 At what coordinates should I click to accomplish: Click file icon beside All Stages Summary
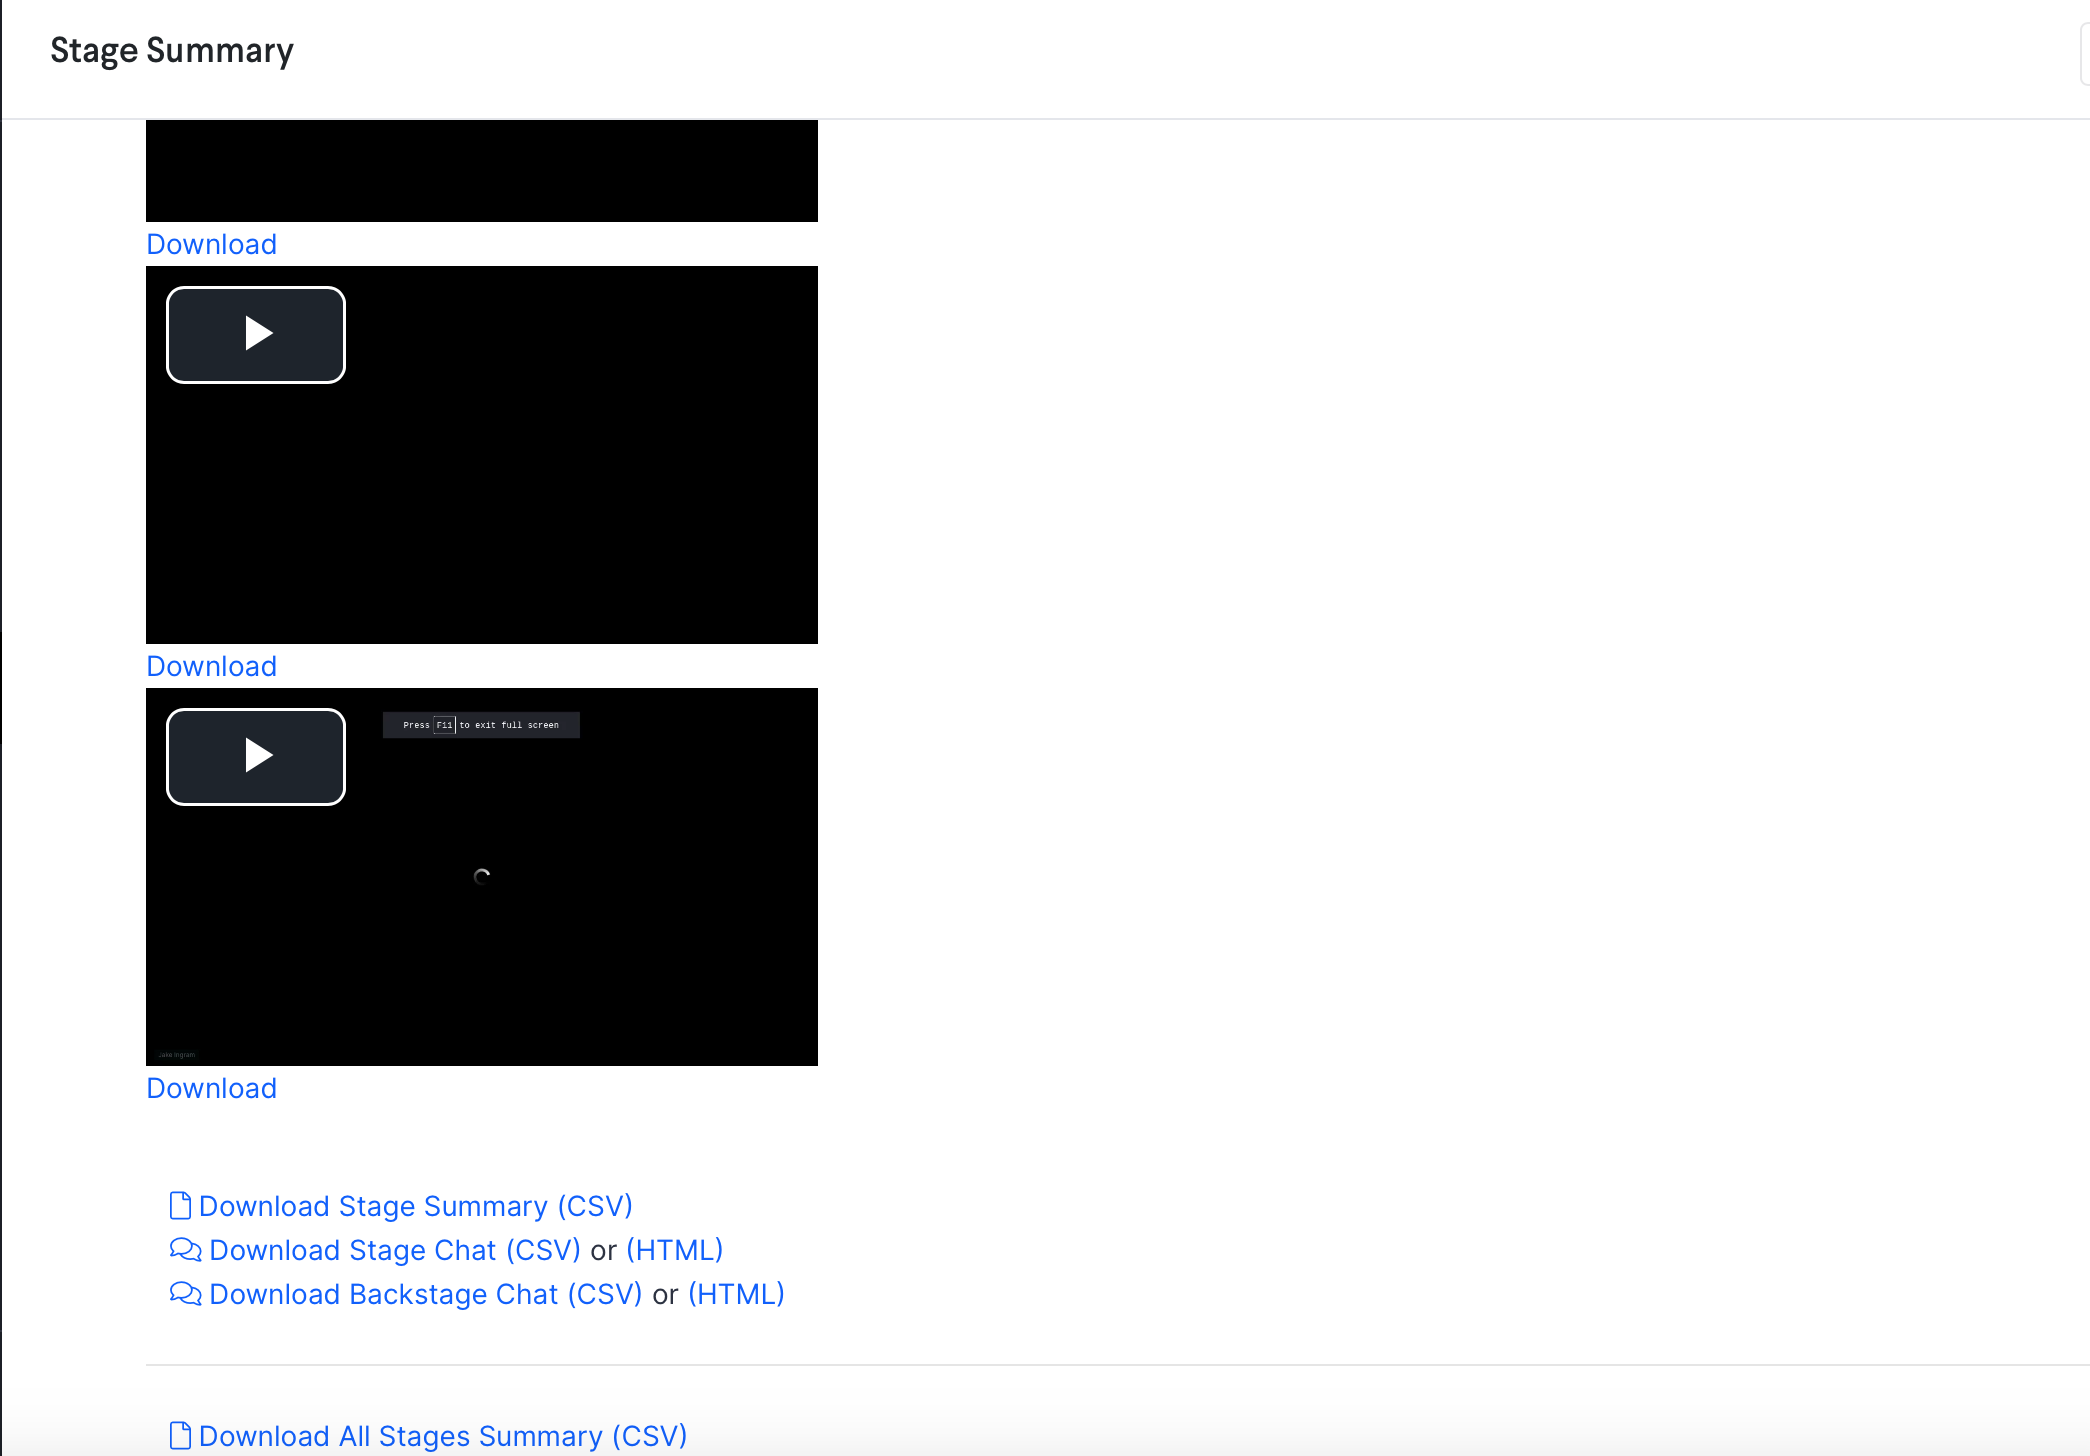click(180, 1435)
